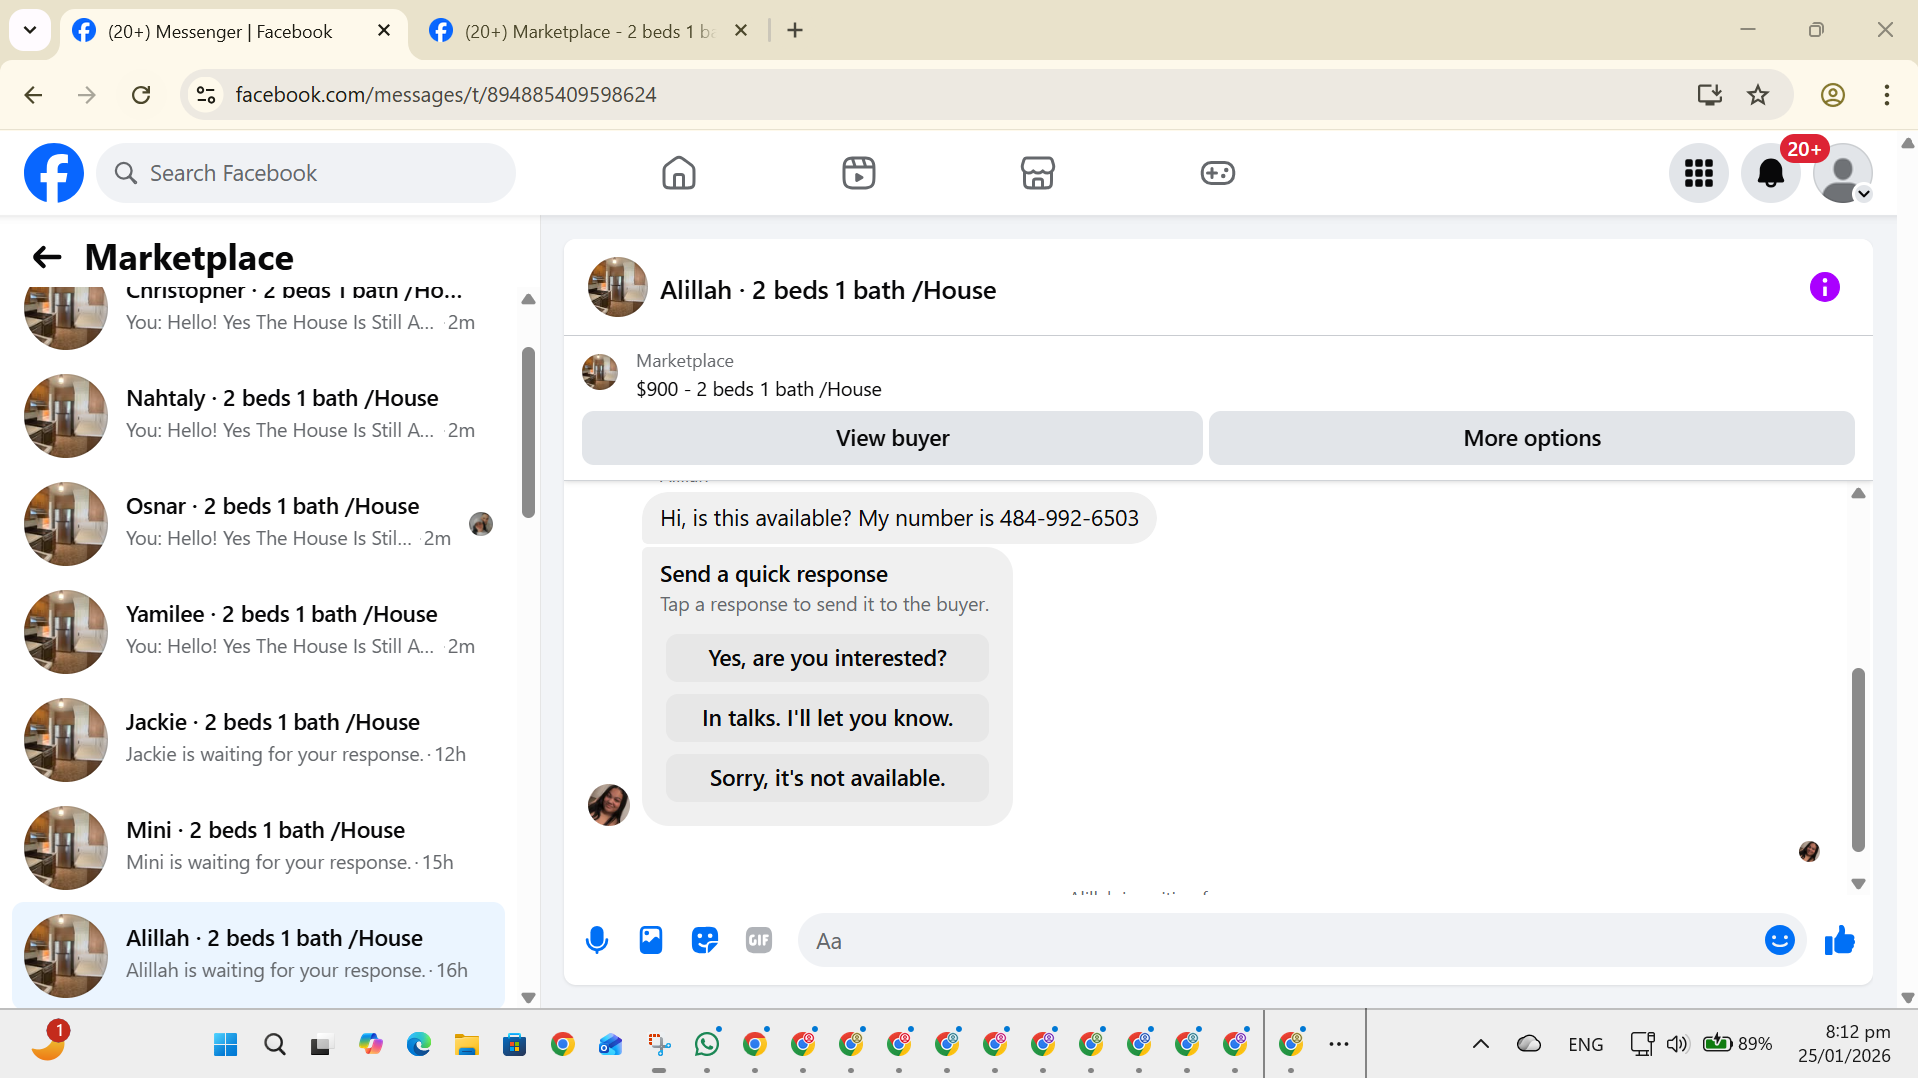Send quick reply 'In talks. I'll let you know.'

tap(827, 718)
